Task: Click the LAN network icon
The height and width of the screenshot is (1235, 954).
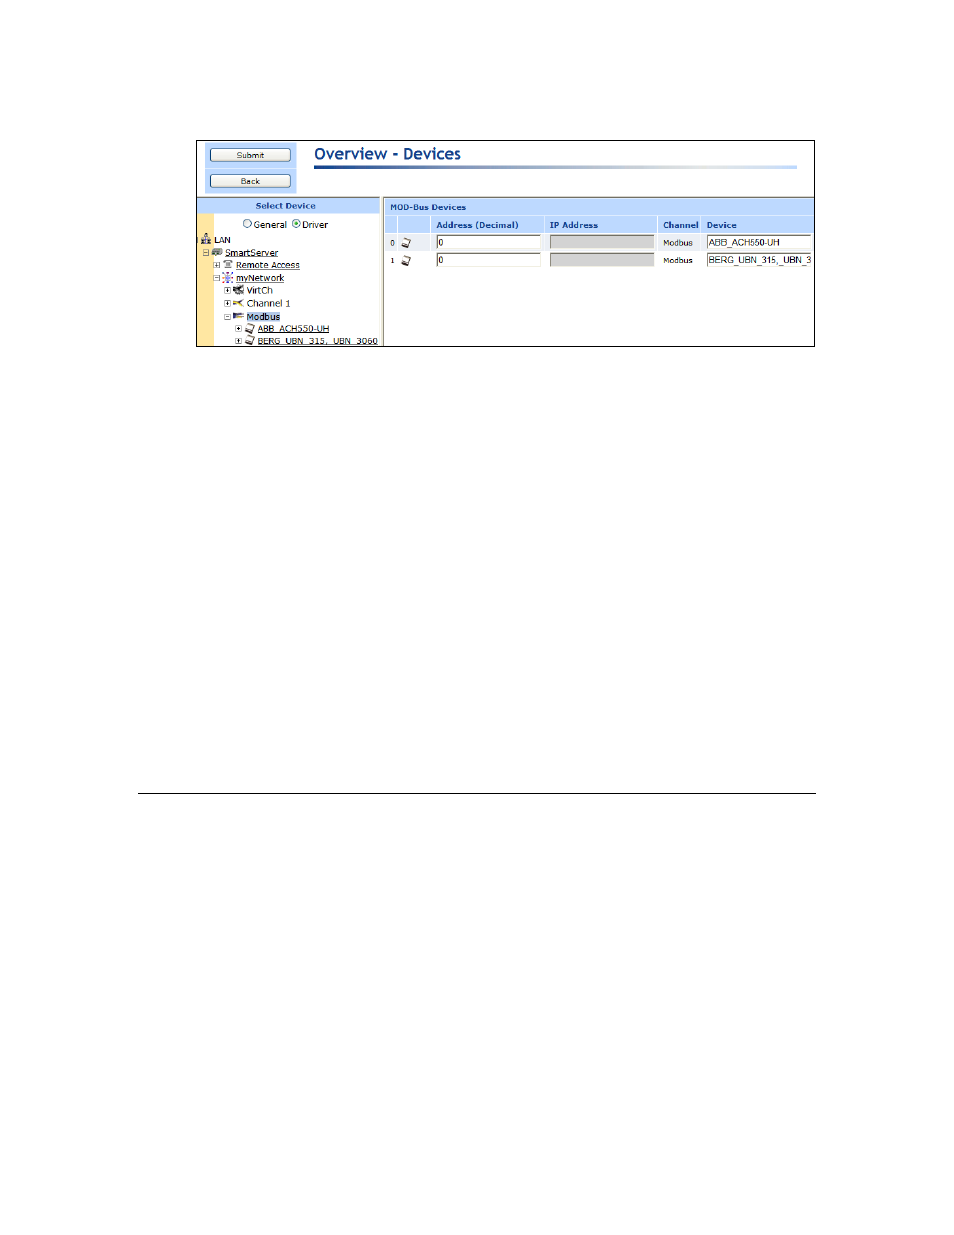Action: [206, 239]
